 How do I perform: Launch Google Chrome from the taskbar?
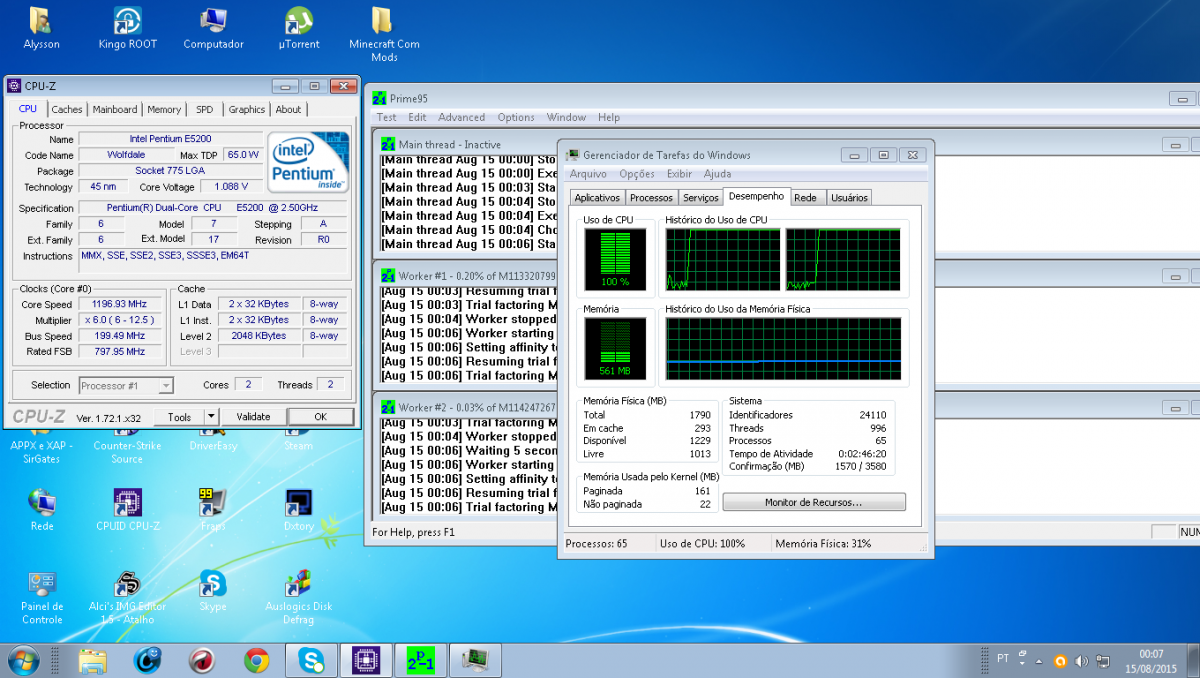pos(257,660)
